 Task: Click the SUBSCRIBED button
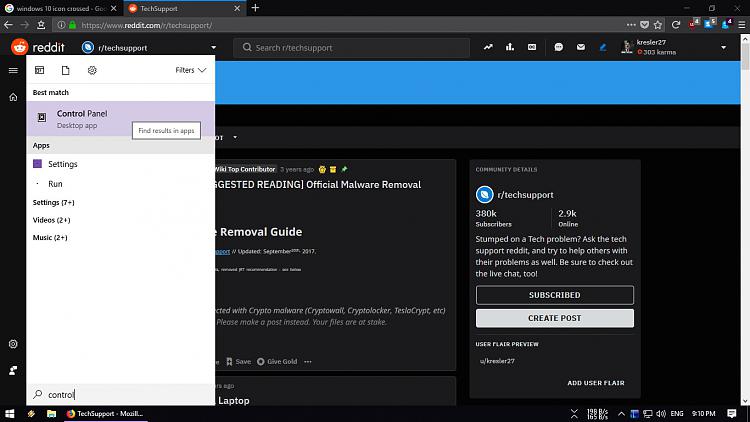(554, 295)
